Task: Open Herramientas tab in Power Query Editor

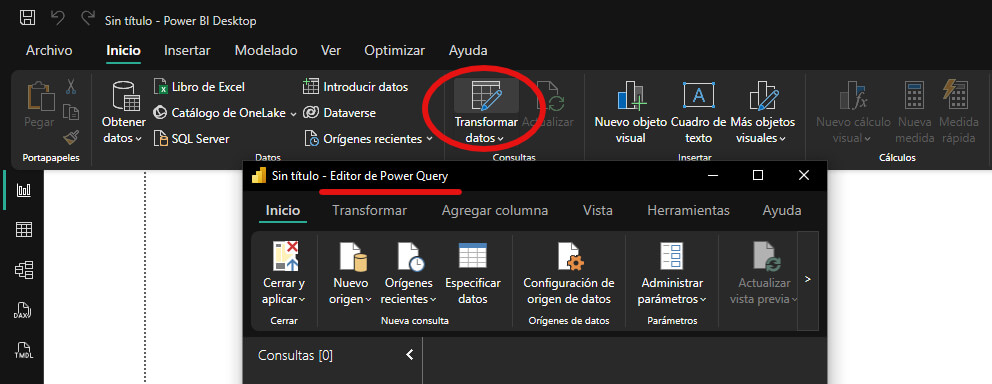Action: click(x=688, y=211)
